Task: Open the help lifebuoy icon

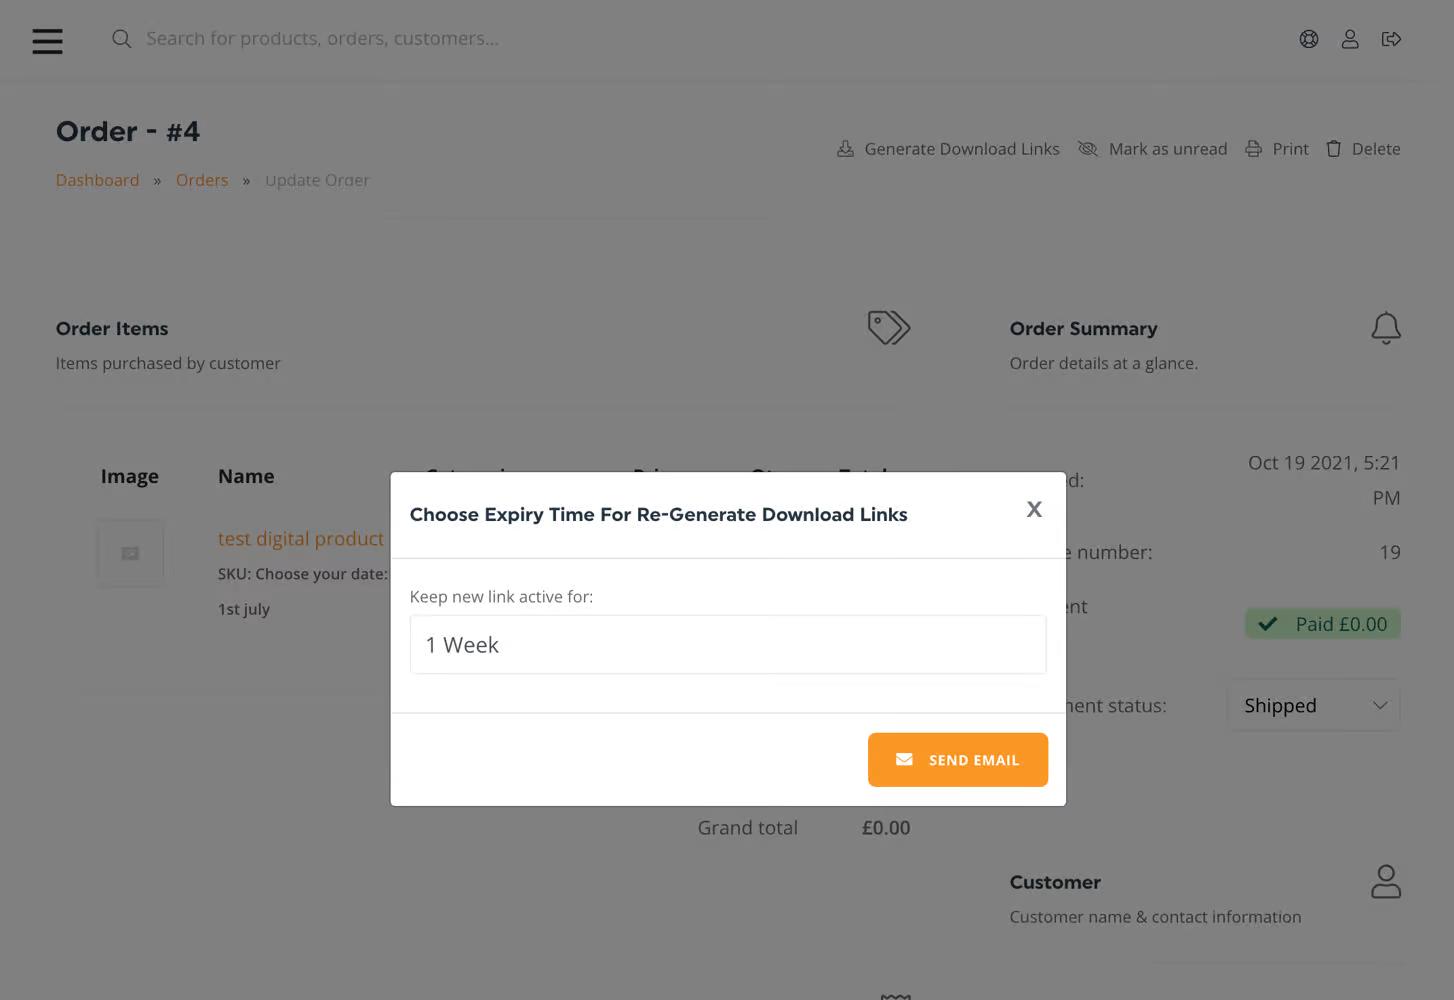Action: (x=1308, y=39)
